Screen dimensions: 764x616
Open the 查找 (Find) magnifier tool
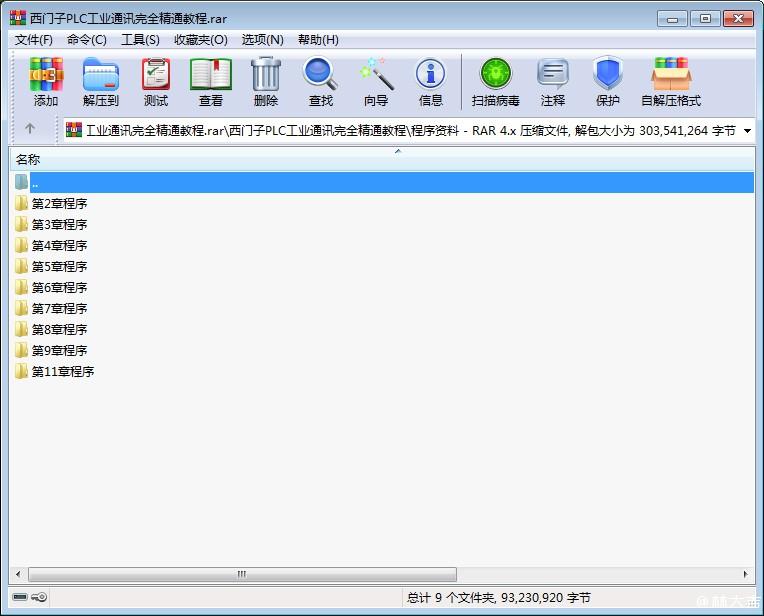point(321,82)
